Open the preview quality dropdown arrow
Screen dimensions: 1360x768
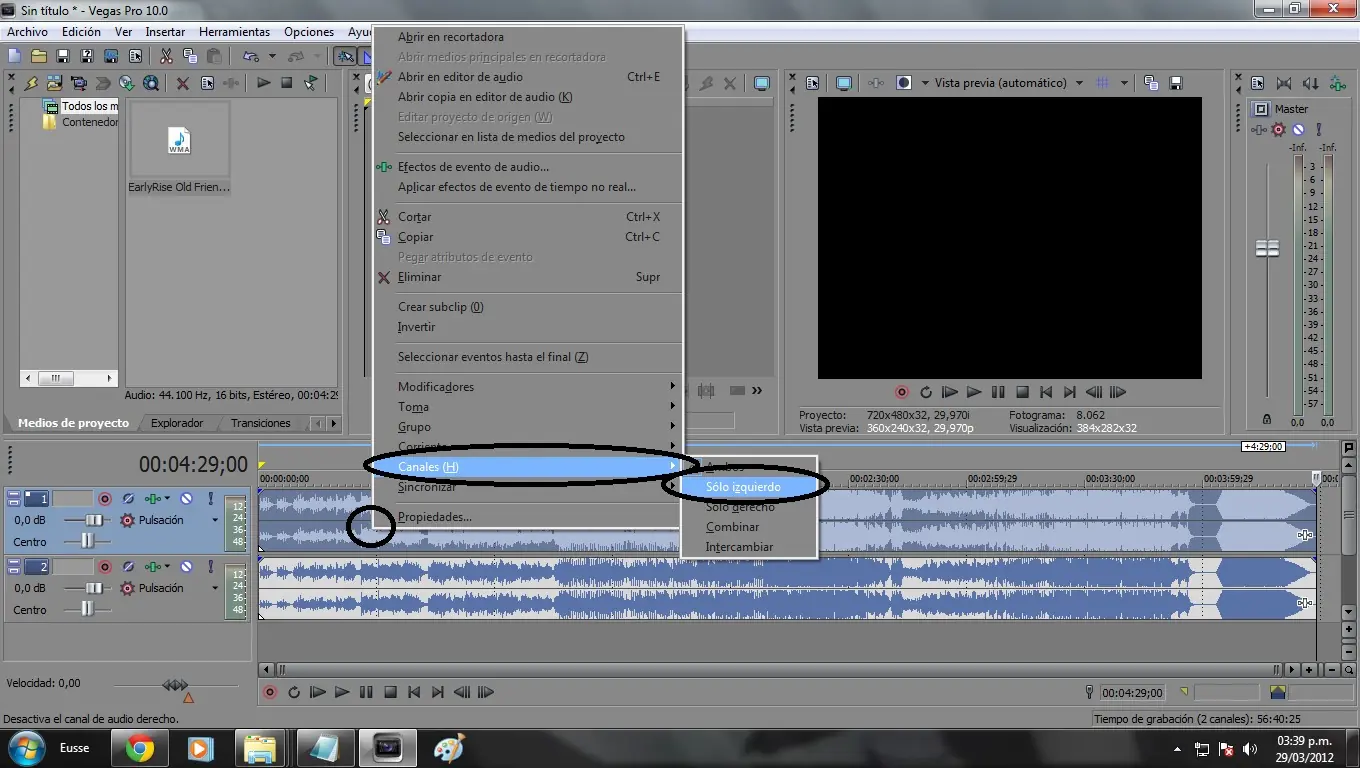click(x=1080, y=83)
